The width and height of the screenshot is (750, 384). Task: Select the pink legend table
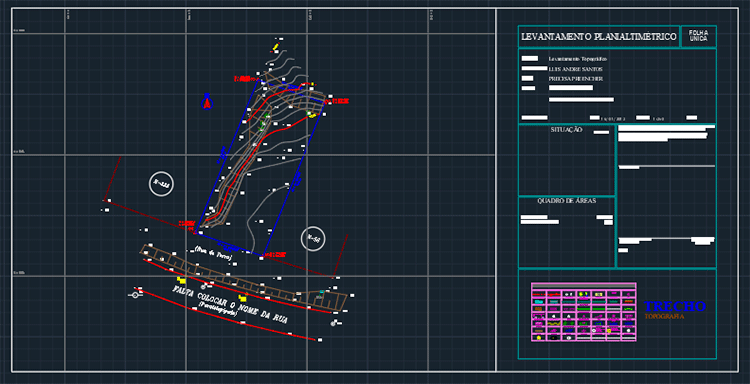pos(584,312)
